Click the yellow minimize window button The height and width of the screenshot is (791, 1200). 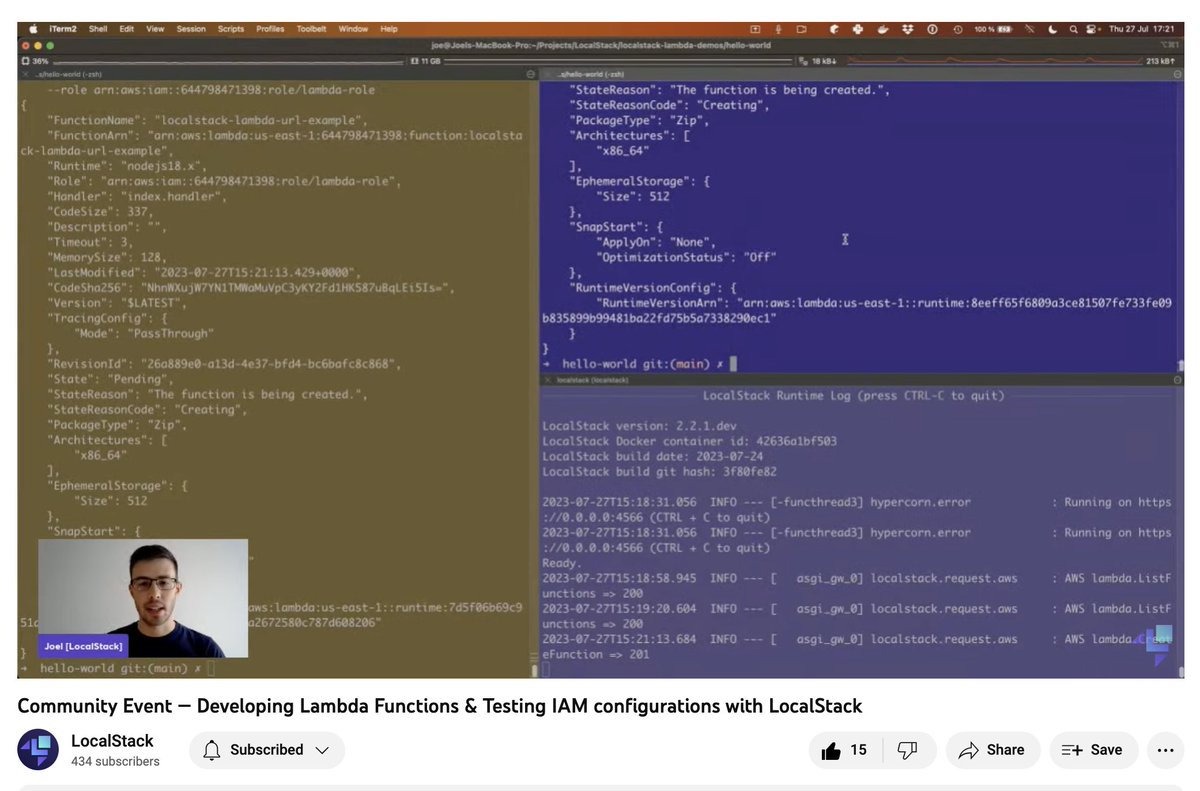(x=37, y=46)
